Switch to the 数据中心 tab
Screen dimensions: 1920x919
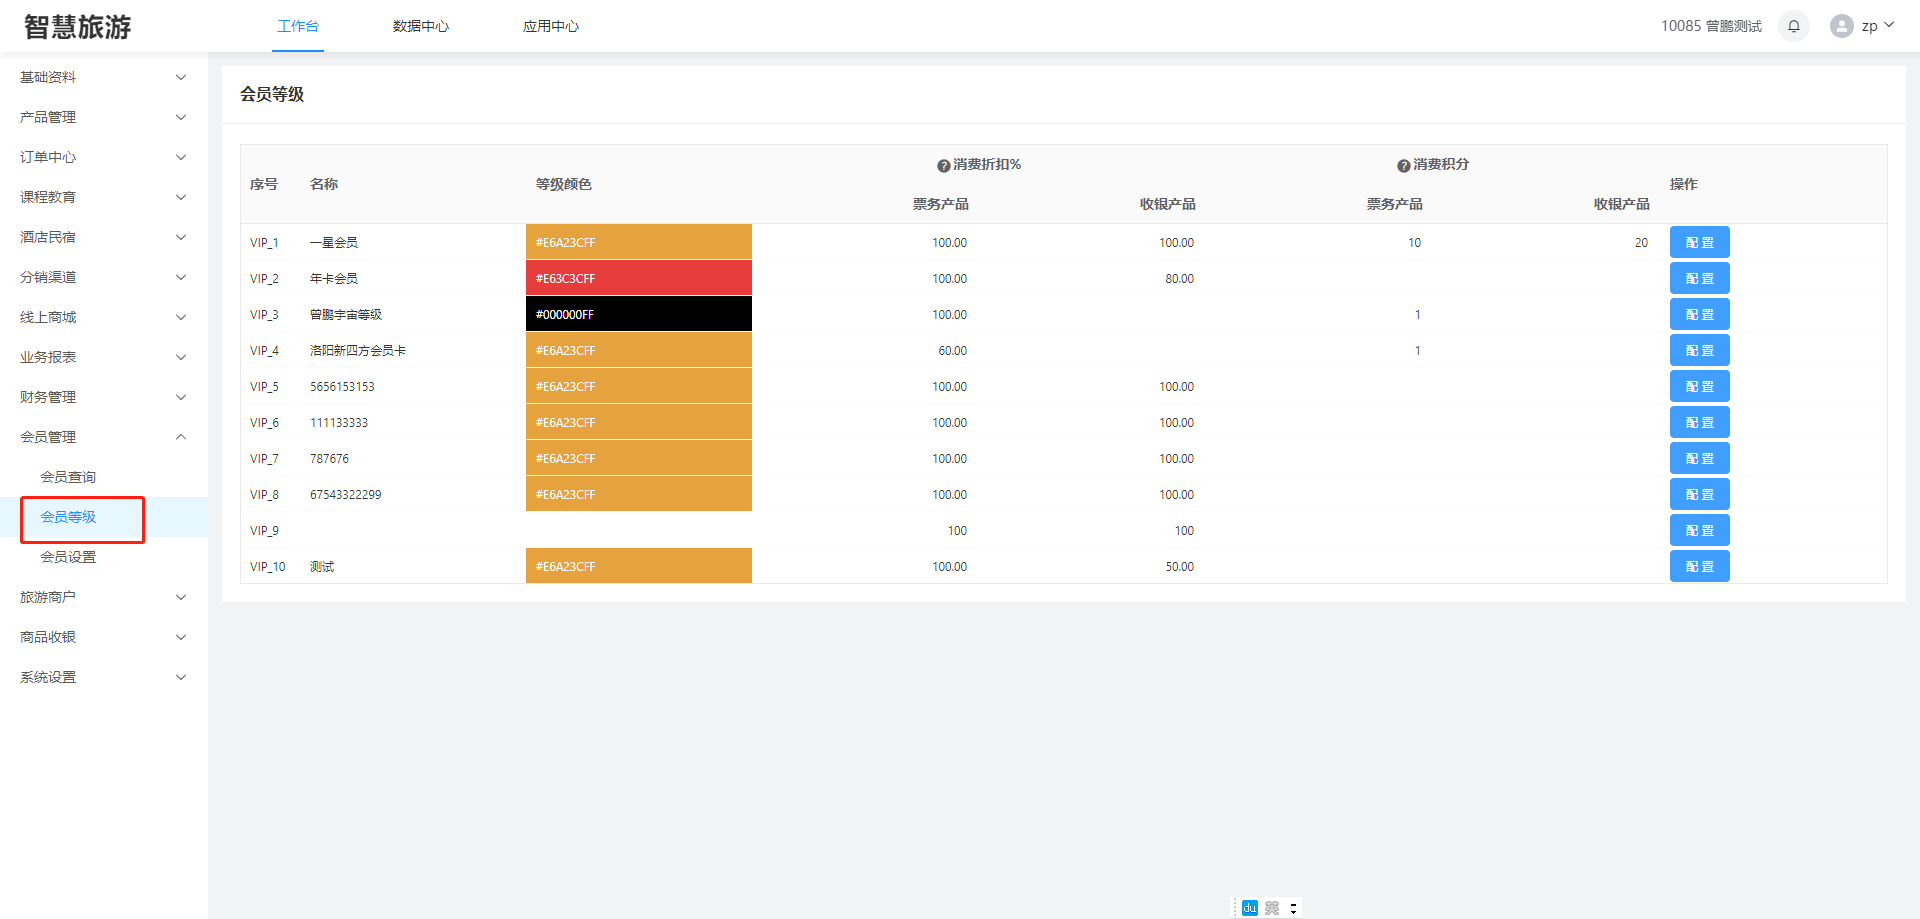coord(421,26)
